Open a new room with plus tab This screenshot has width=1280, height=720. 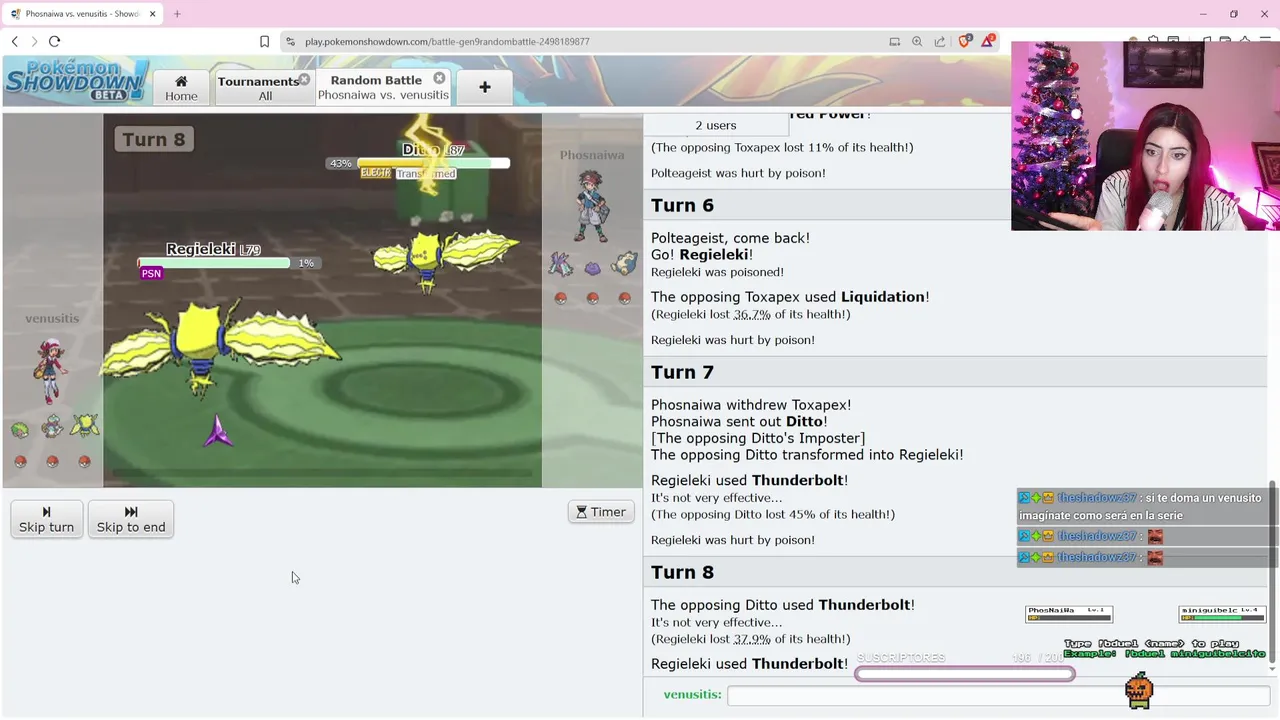pos(485,88)
